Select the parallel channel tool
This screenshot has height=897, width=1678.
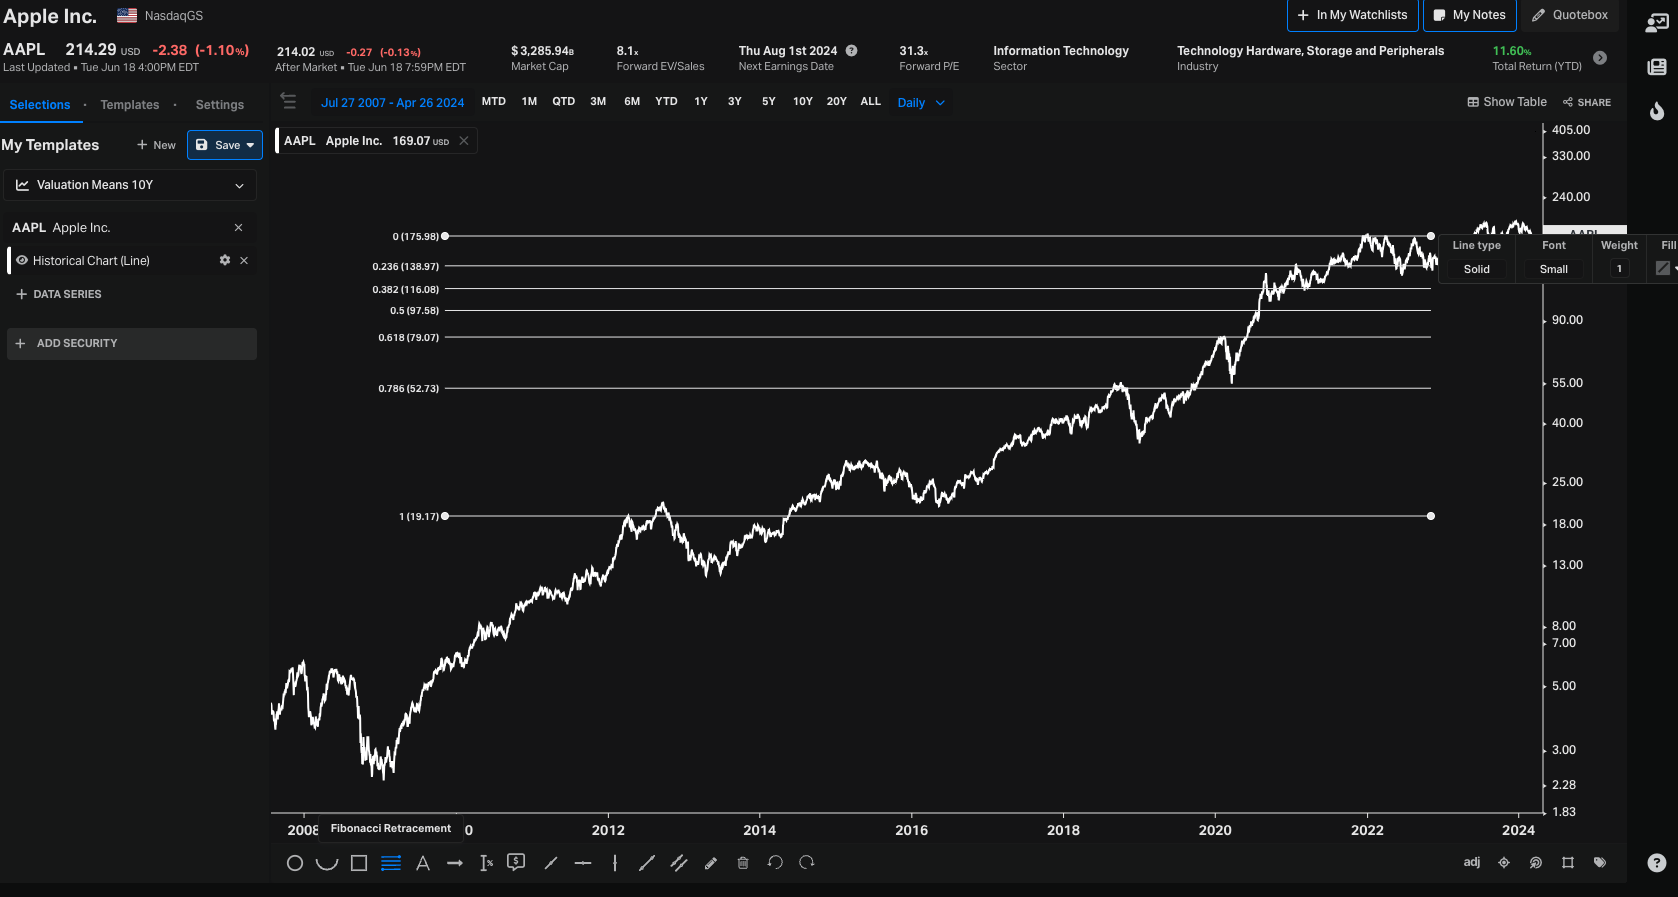(679, 863)
